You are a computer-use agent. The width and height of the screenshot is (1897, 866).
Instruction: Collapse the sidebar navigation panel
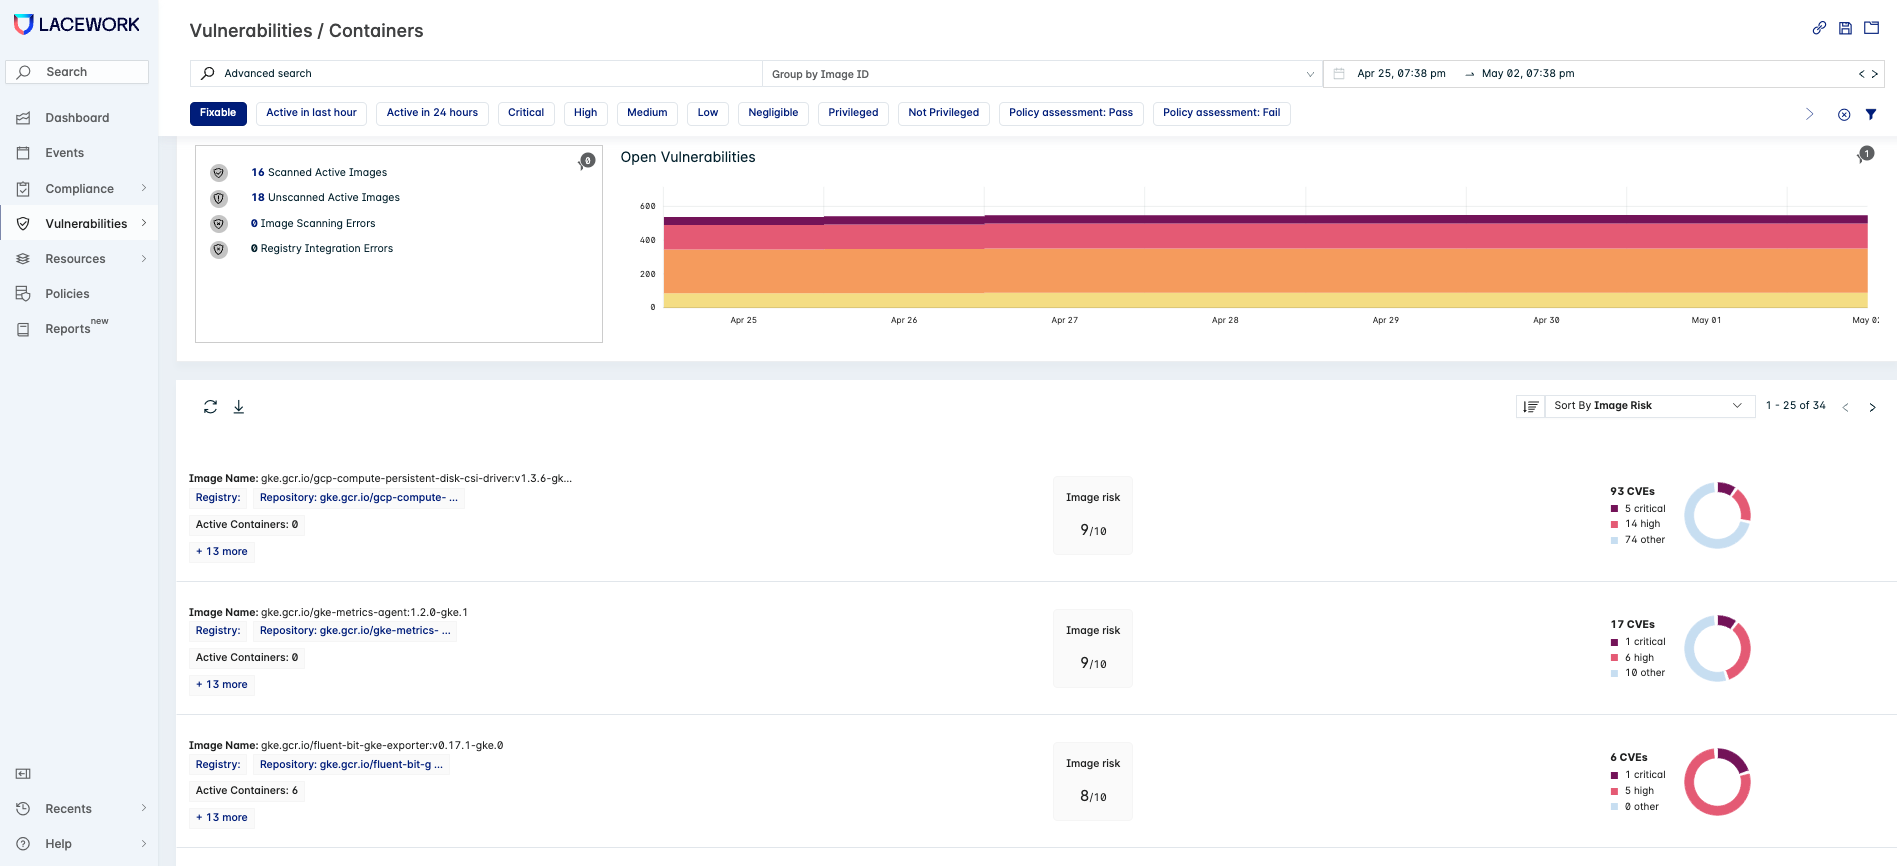(x=23, y=774)
